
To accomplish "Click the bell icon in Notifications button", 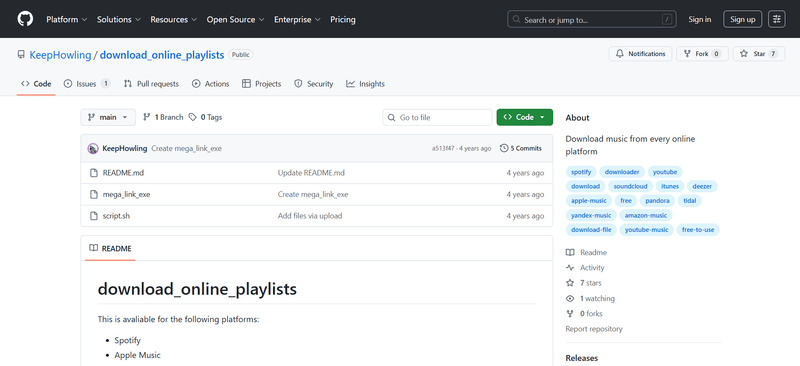I will (x=620, y=54).
